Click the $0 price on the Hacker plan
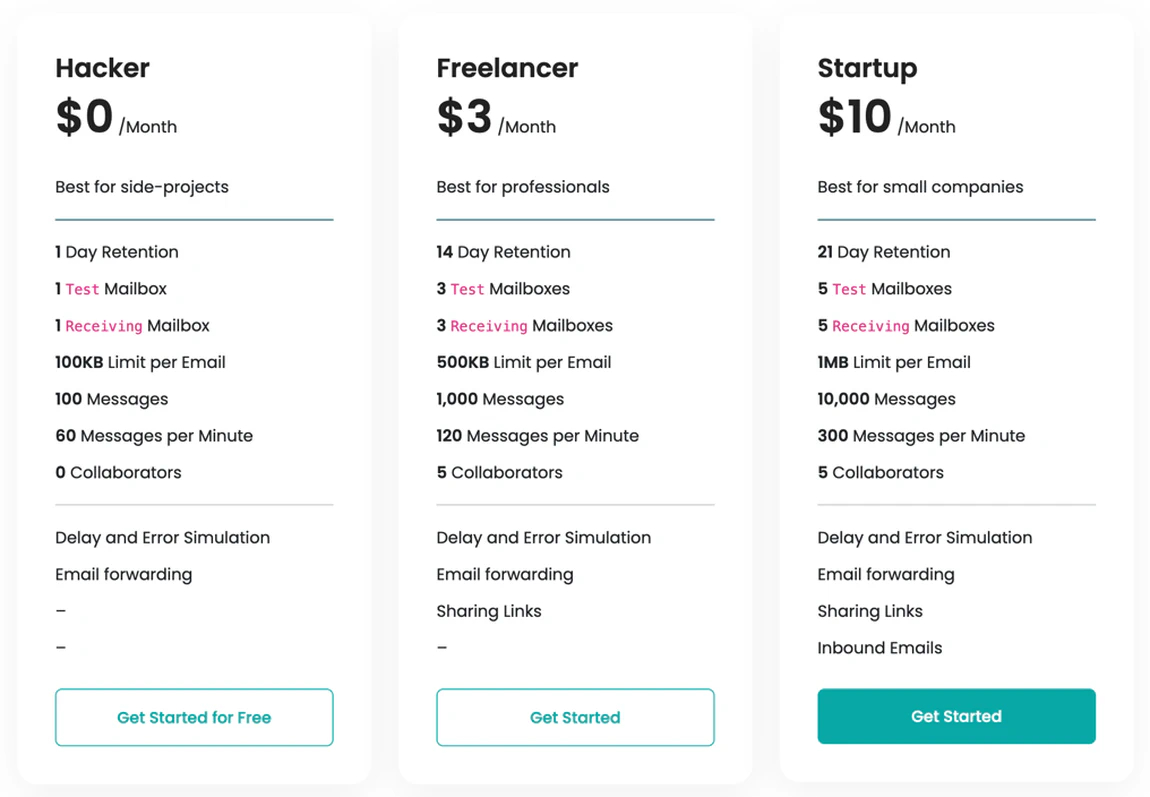Viewport: 1150px width, 797px height. (85, 117)
